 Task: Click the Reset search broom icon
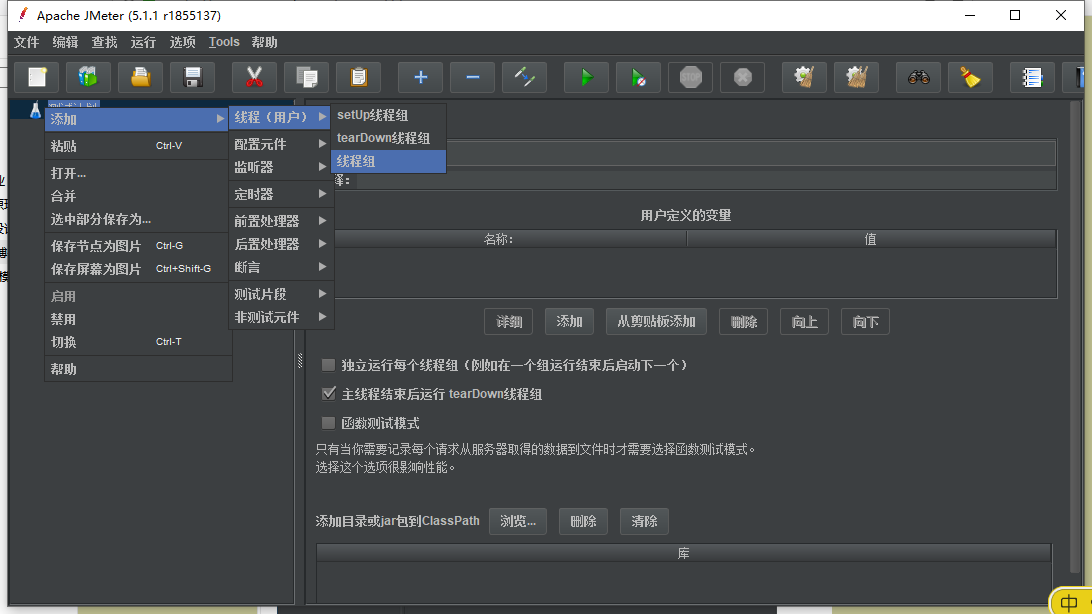(970, 77)
